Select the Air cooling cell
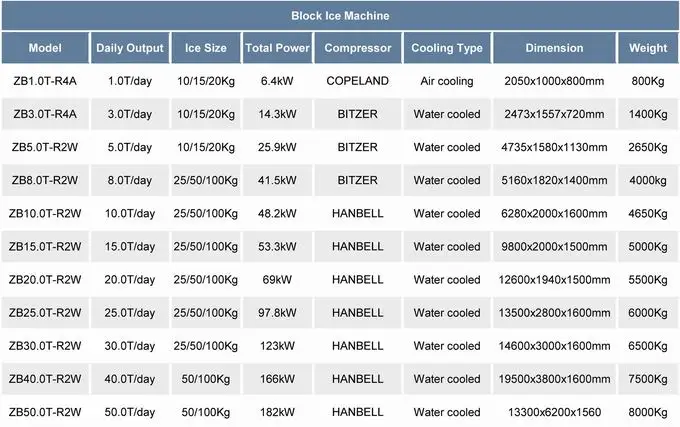 [x=447, y=81]
